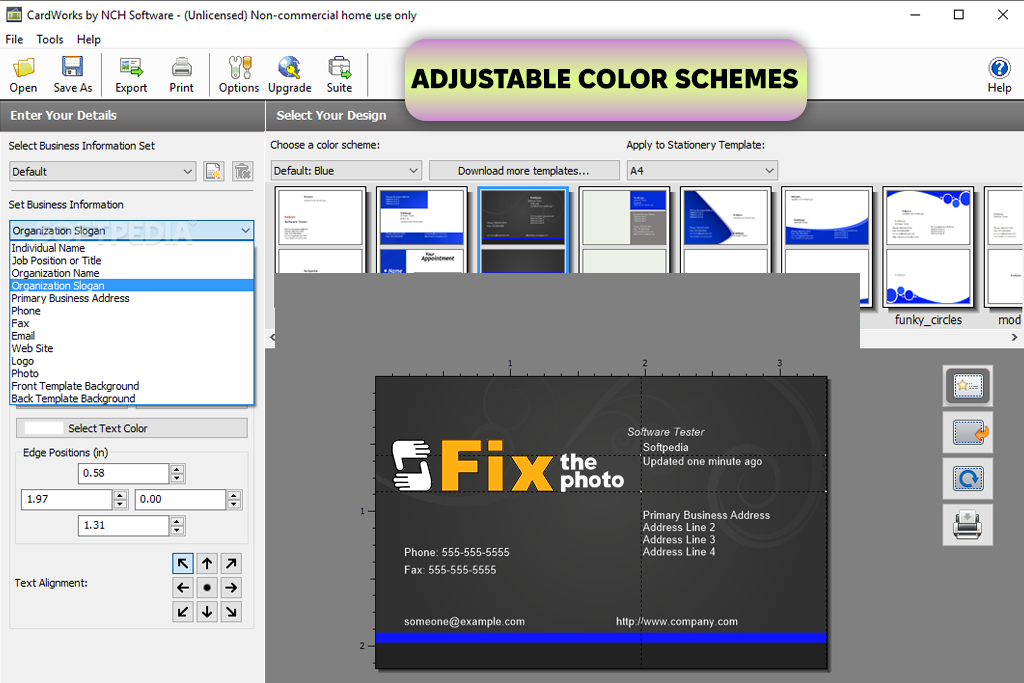1024x683 pixels.
Task: Open the color scheme dropdown
Action: pyautogui.click(x=346, y=170)
